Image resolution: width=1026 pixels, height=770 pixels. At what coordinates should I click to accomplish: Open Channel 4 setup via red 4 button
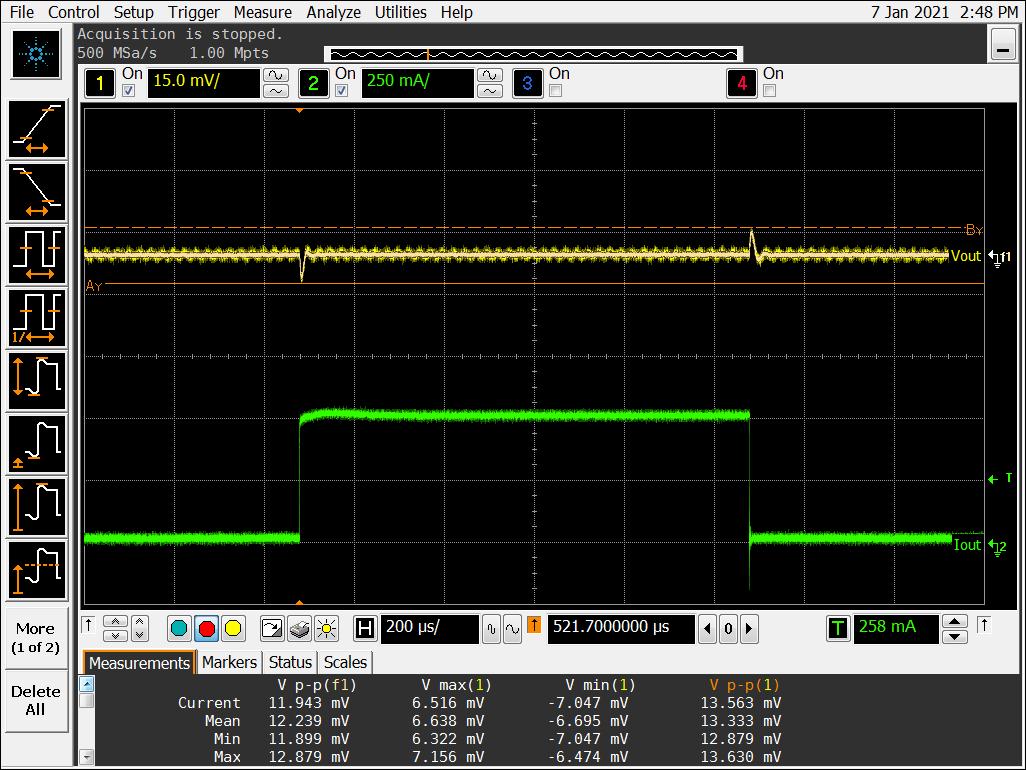[741, 83]
